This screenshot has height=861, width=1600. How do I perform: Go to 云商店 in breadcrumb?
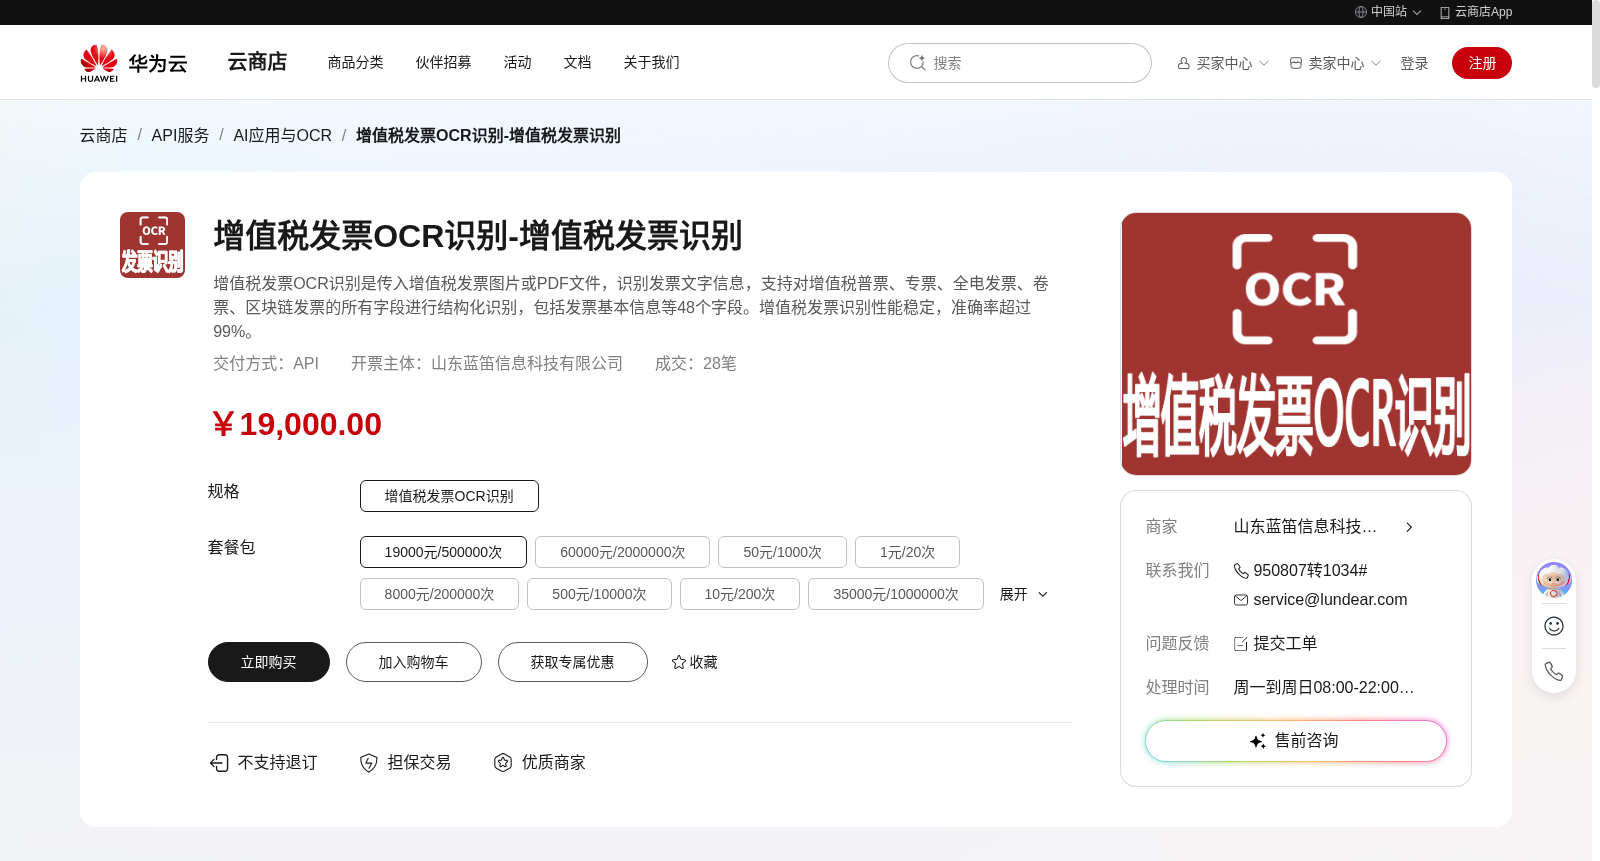click(104, 135)
